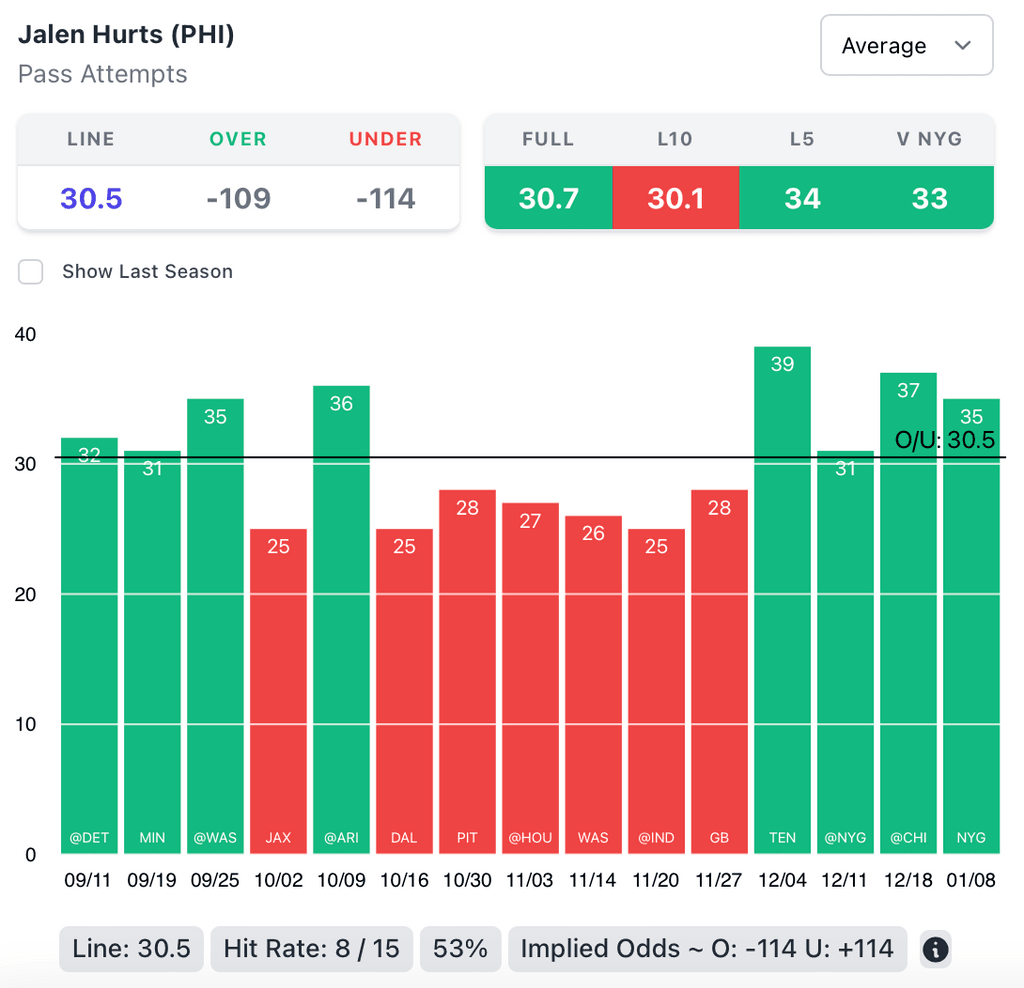This screenshot has width=1024, height=988.
Task: Select the 12/04 TEN bar showing 39
Action: click(x=782, y=600)
